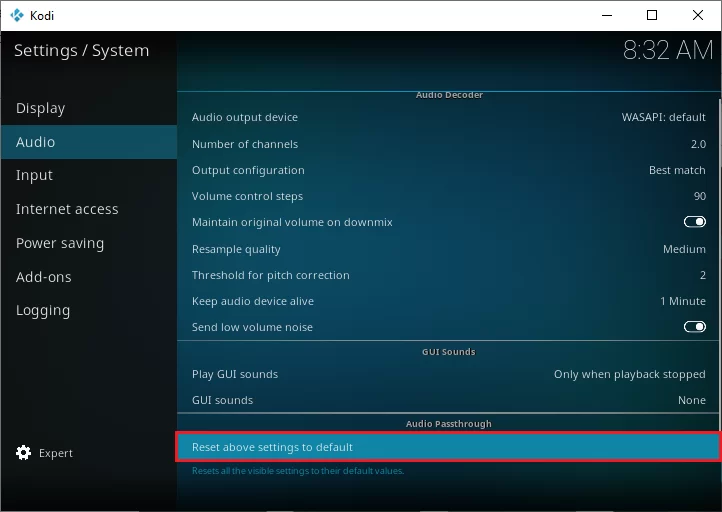Viewport: 722px width, 512px height.
Task: Toggle Send low volume noise switch
Action: click(694, 327)
